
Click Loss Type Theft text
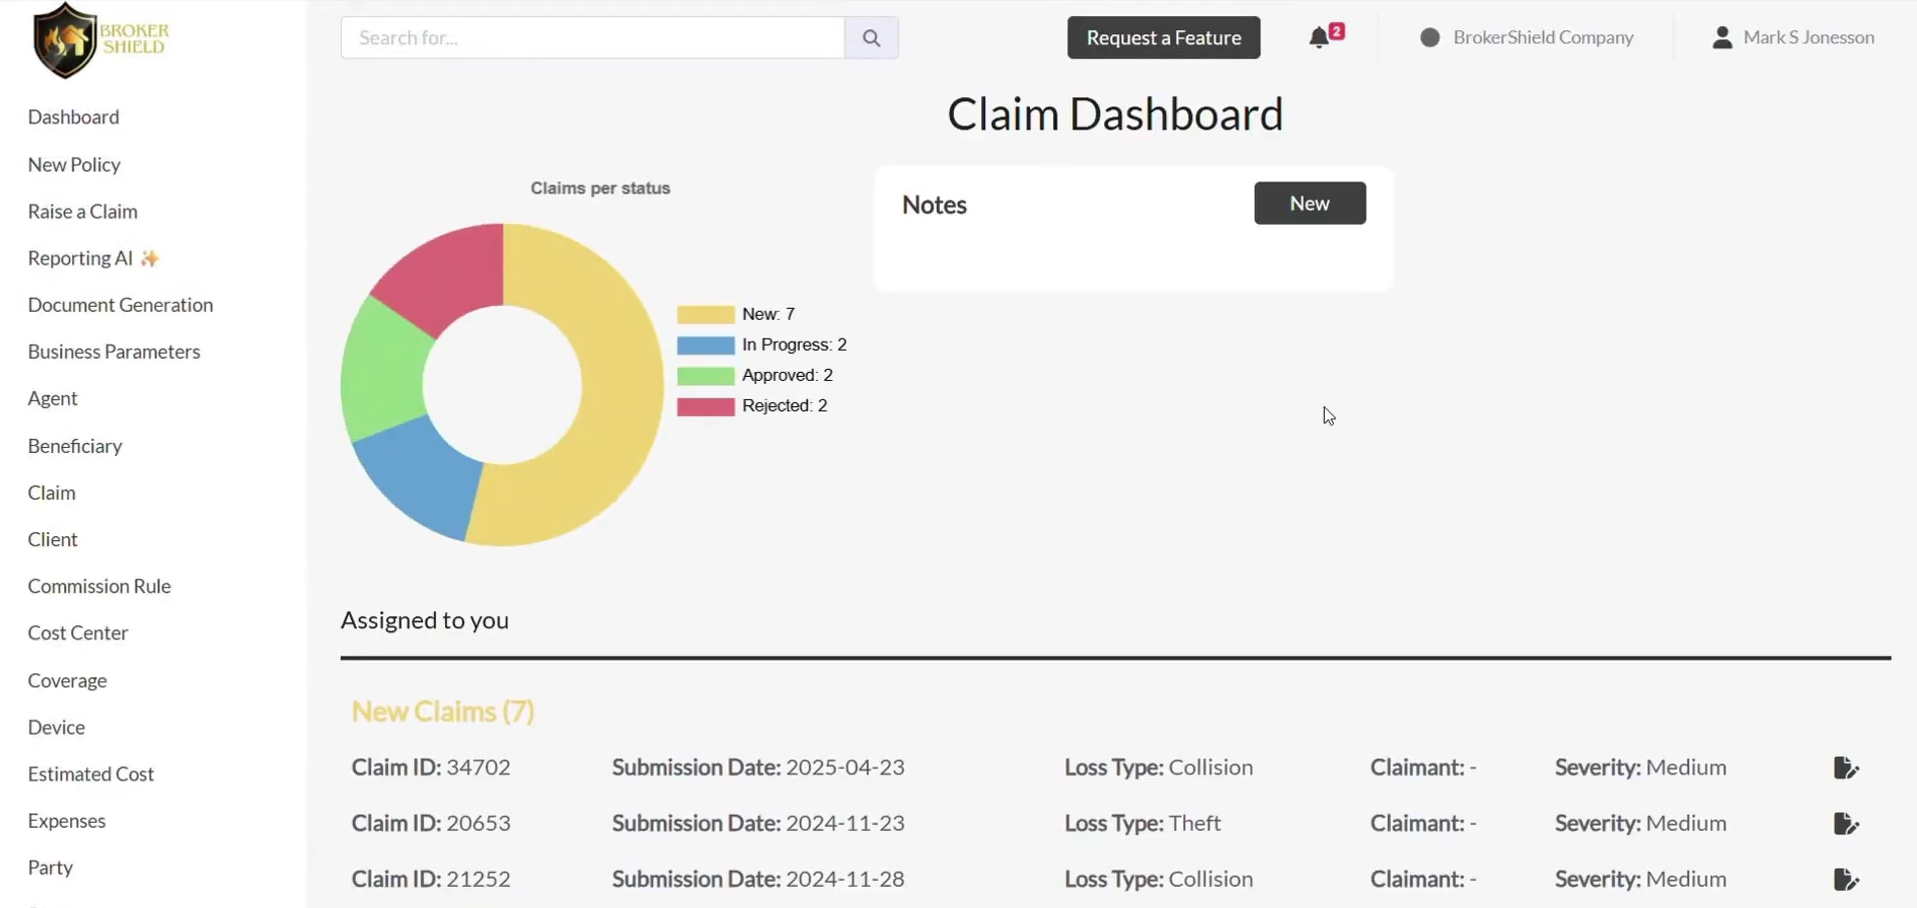click(1142, 823)
